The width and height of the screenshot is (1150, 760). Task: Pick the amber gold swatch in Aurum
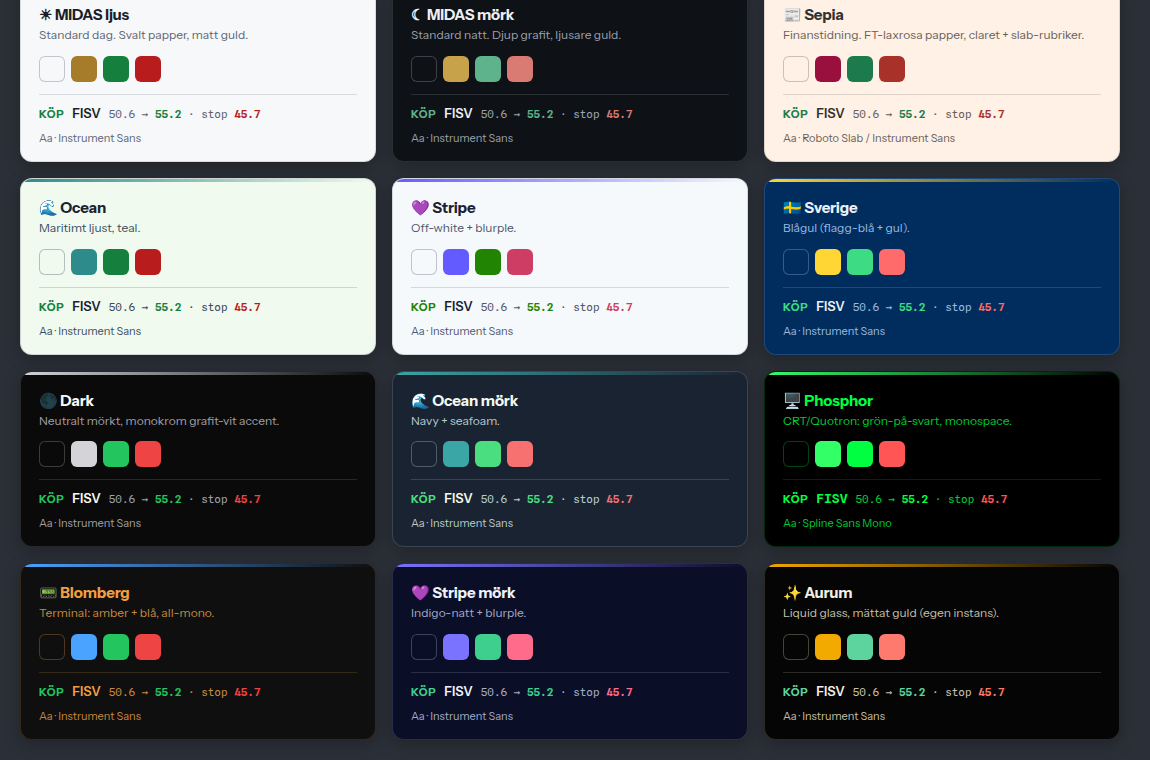click(828, 647)
